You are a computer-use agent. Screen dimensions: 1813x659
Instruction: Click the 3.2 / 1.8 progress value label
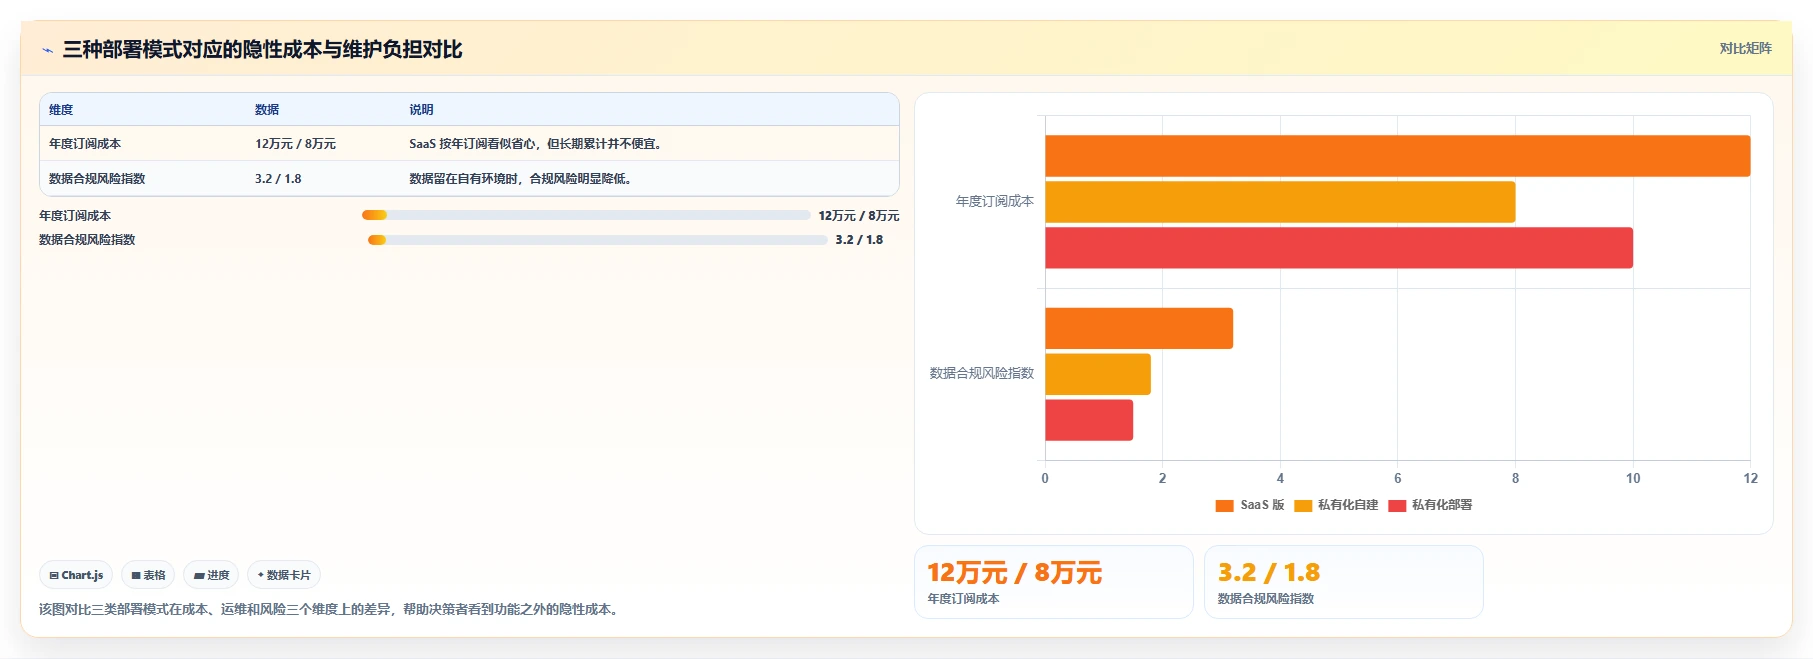859,240
